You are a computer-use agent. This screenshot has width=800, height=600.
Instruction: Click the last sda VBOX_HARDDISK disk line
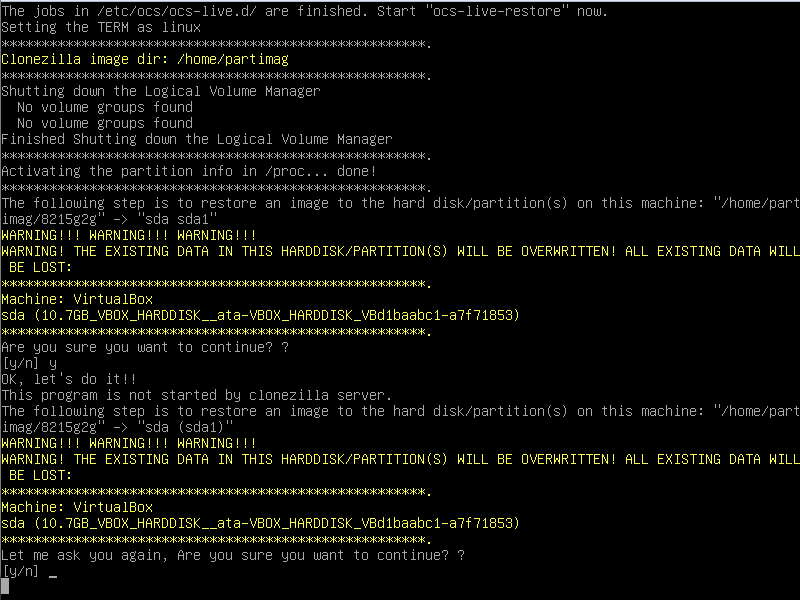(260, 523)
